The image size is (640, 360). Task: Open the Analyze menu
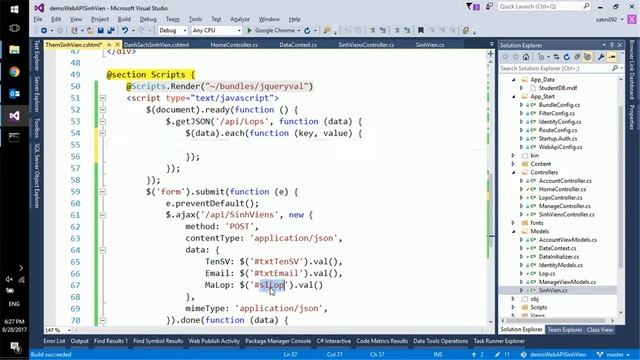[x=240, y=19]
